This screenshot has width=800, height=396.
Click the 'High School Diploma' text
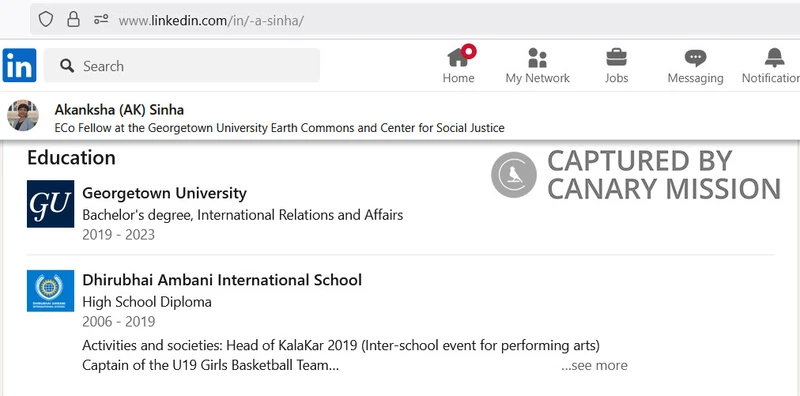(147, 302)
